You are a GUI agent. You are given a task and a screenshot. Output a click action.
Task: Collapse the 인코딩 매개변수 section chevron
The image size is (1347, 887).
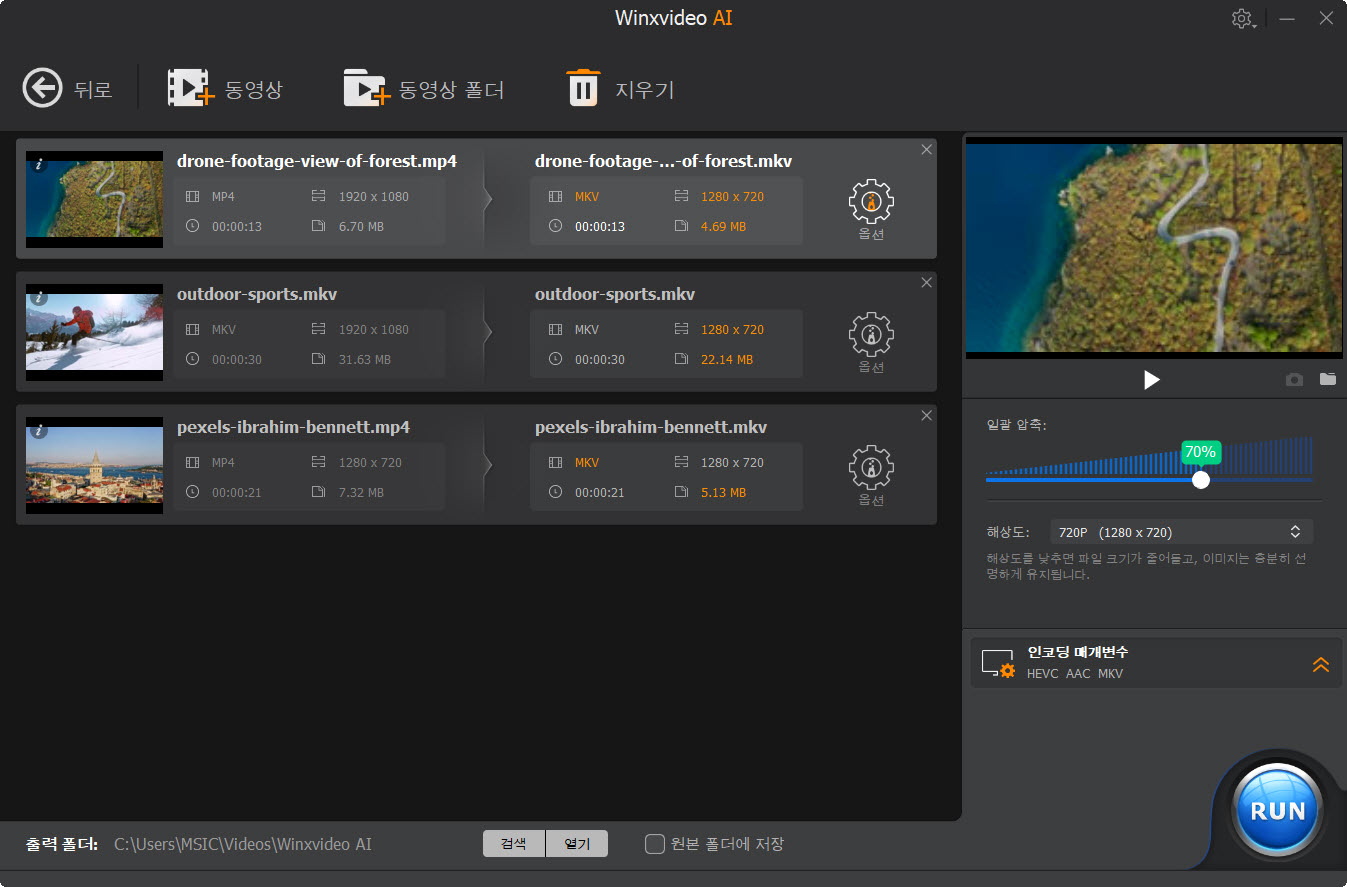point(1321,663)
